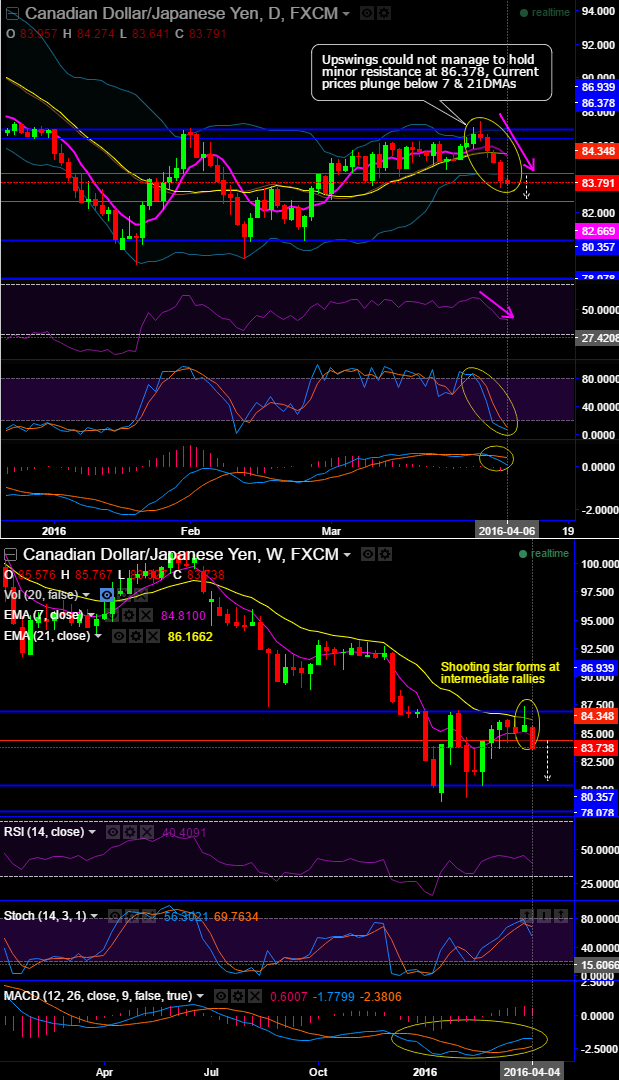Viewport: 619px width, 1081px height.
Task: Open weekly chart symbol dropdown arrow
Action: pos(346,554)
